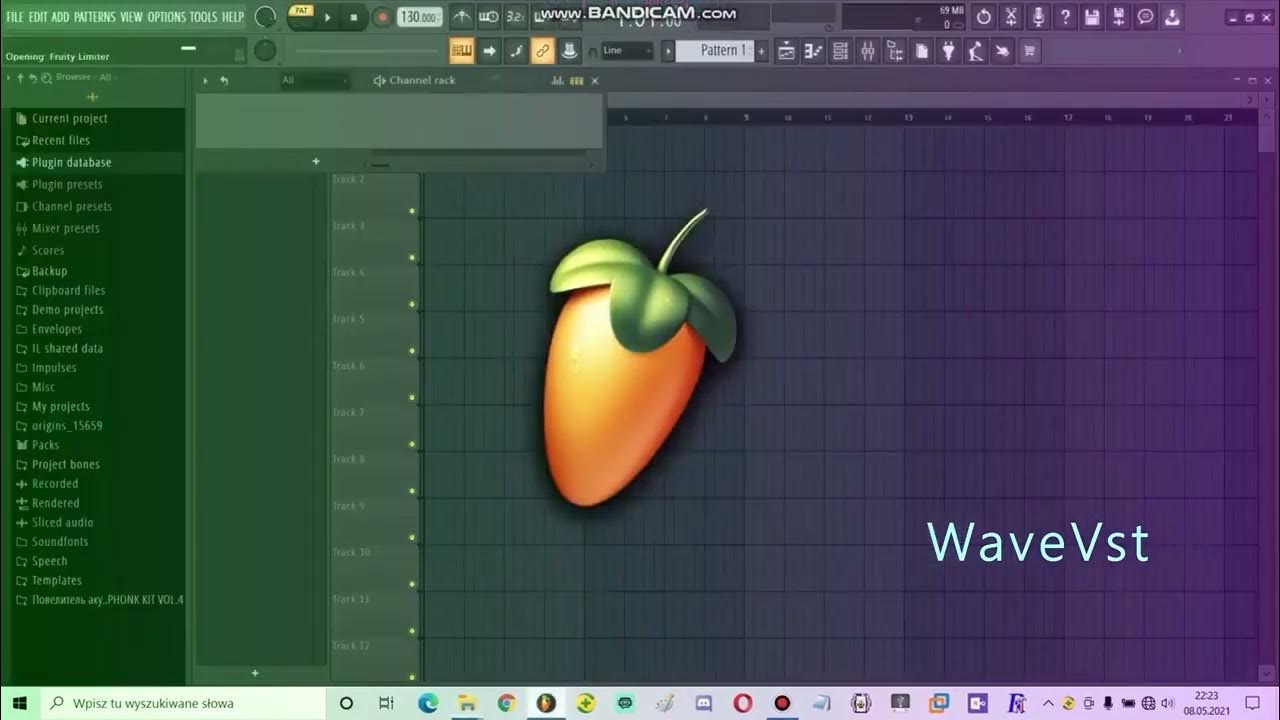The image size is (1280, 720).
Task: Open audio editor scissors icon
Action: (x=1011, y=17)
